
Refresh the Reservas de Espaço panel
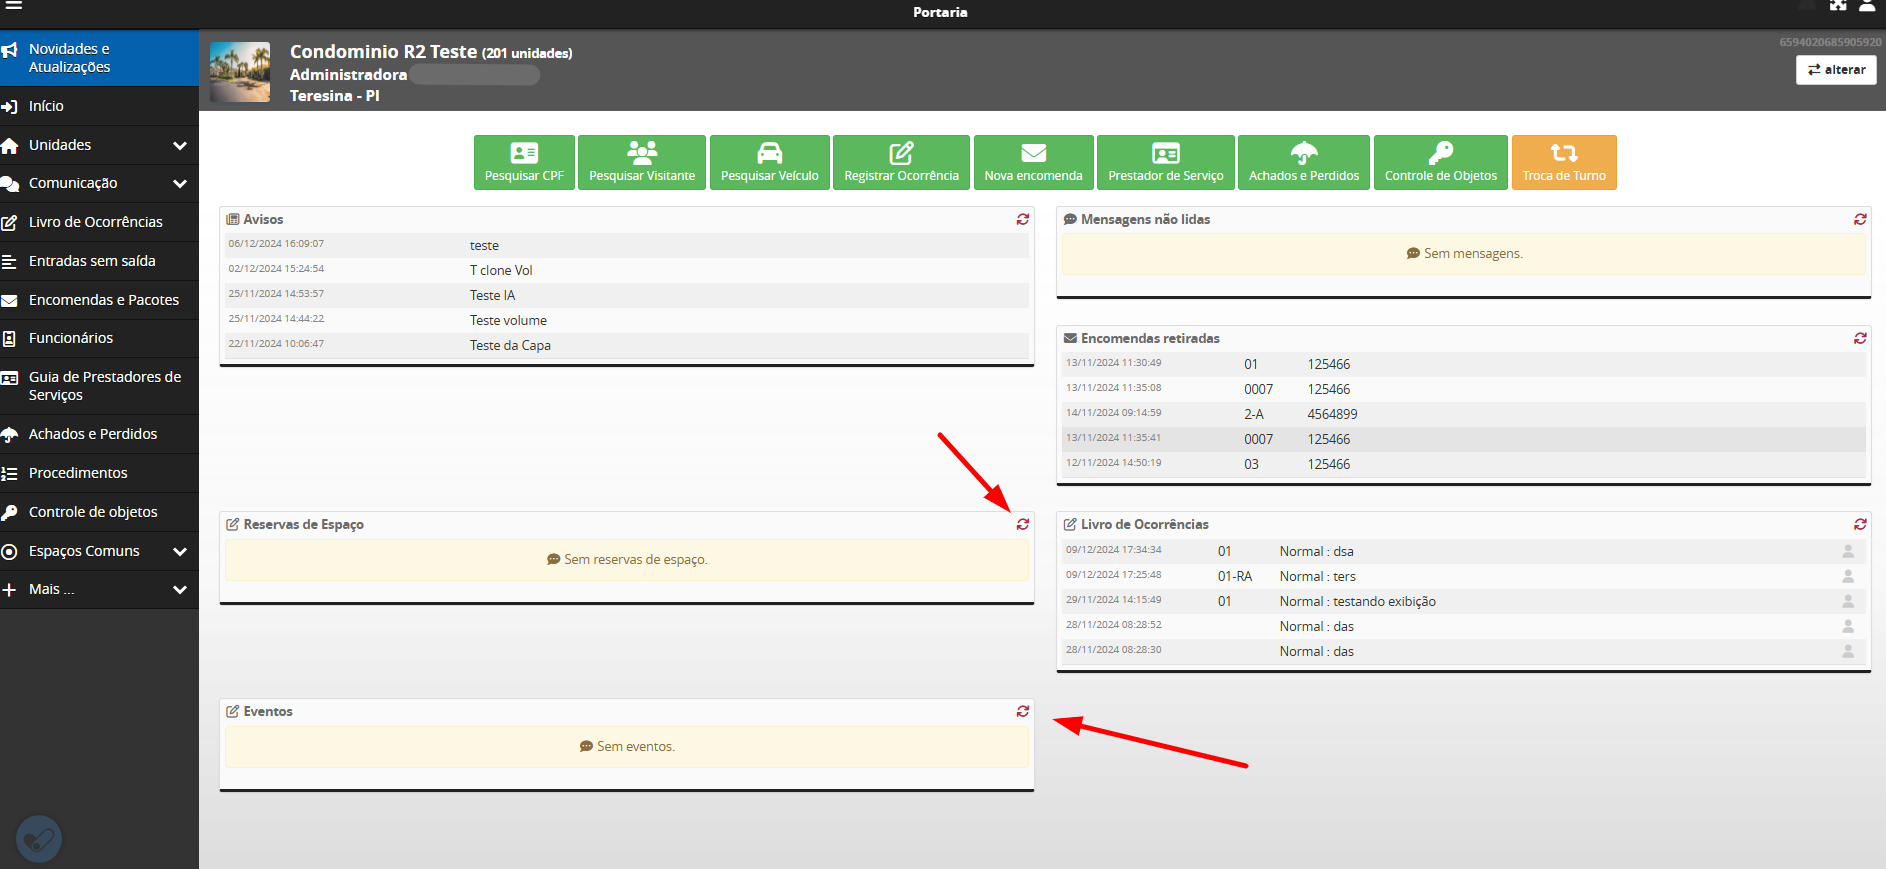[x=1022, y=524]
